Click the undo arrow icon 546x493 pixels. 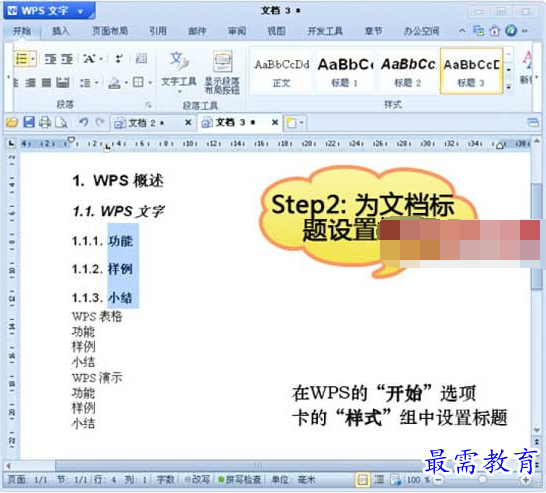coord(84,122)
